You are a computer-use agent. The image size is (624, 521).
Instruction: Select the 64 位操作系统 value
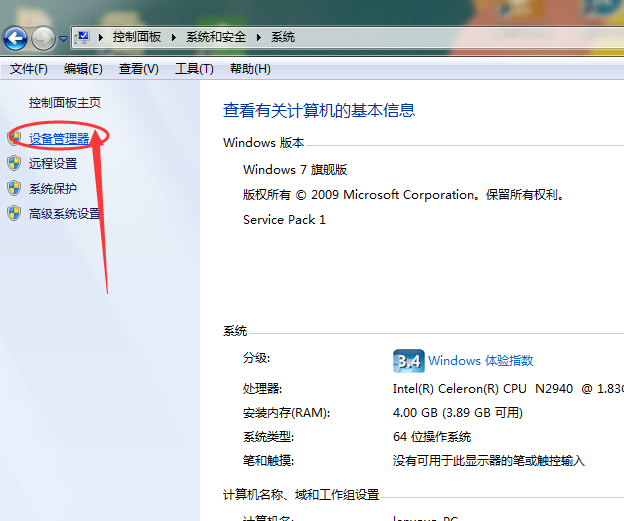coord(432,437)
